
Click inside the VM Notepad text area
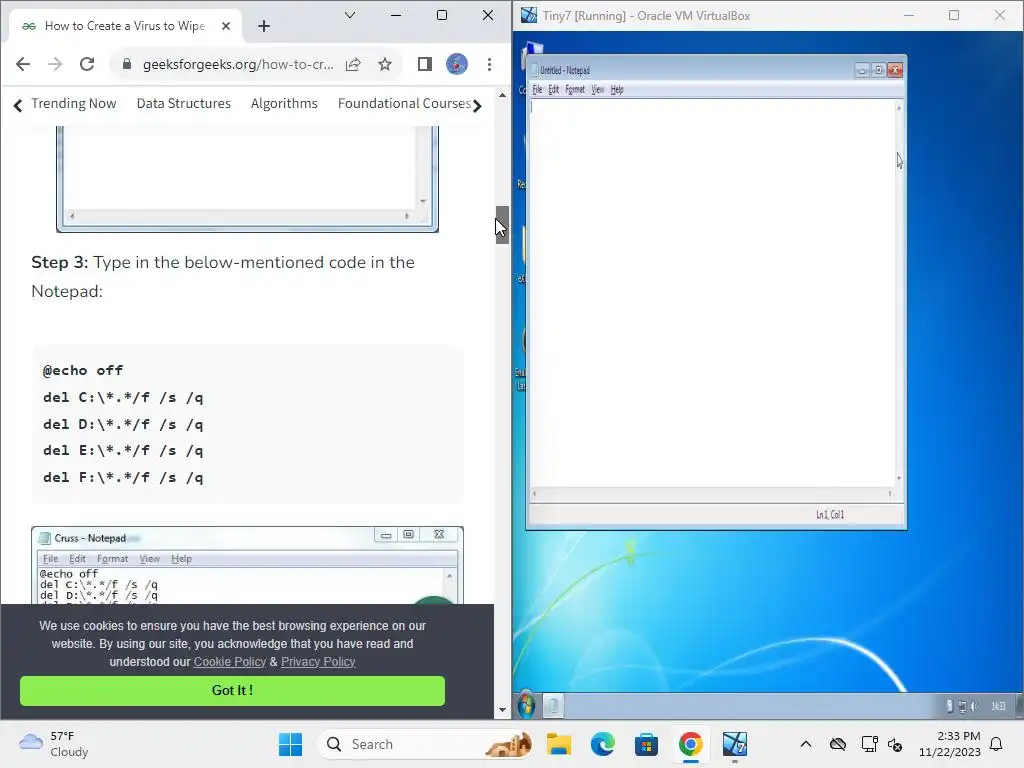[x=711, y=293]
